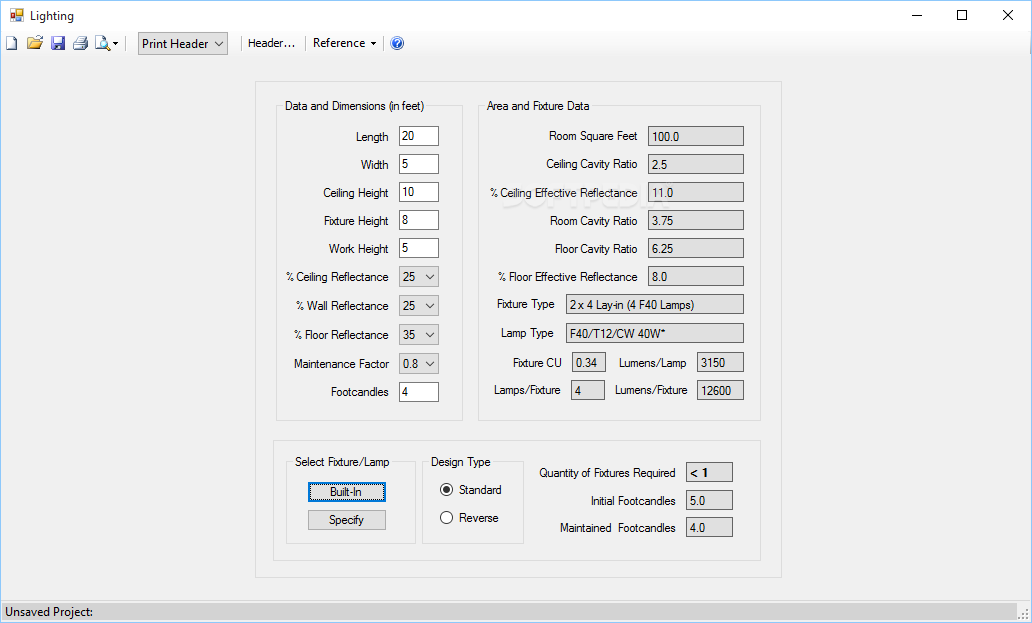Image resolution: width=1032 pixels, height=623 pixels.
Task: Click the Ceiling Height input field
Action: (x=419, y=192)
